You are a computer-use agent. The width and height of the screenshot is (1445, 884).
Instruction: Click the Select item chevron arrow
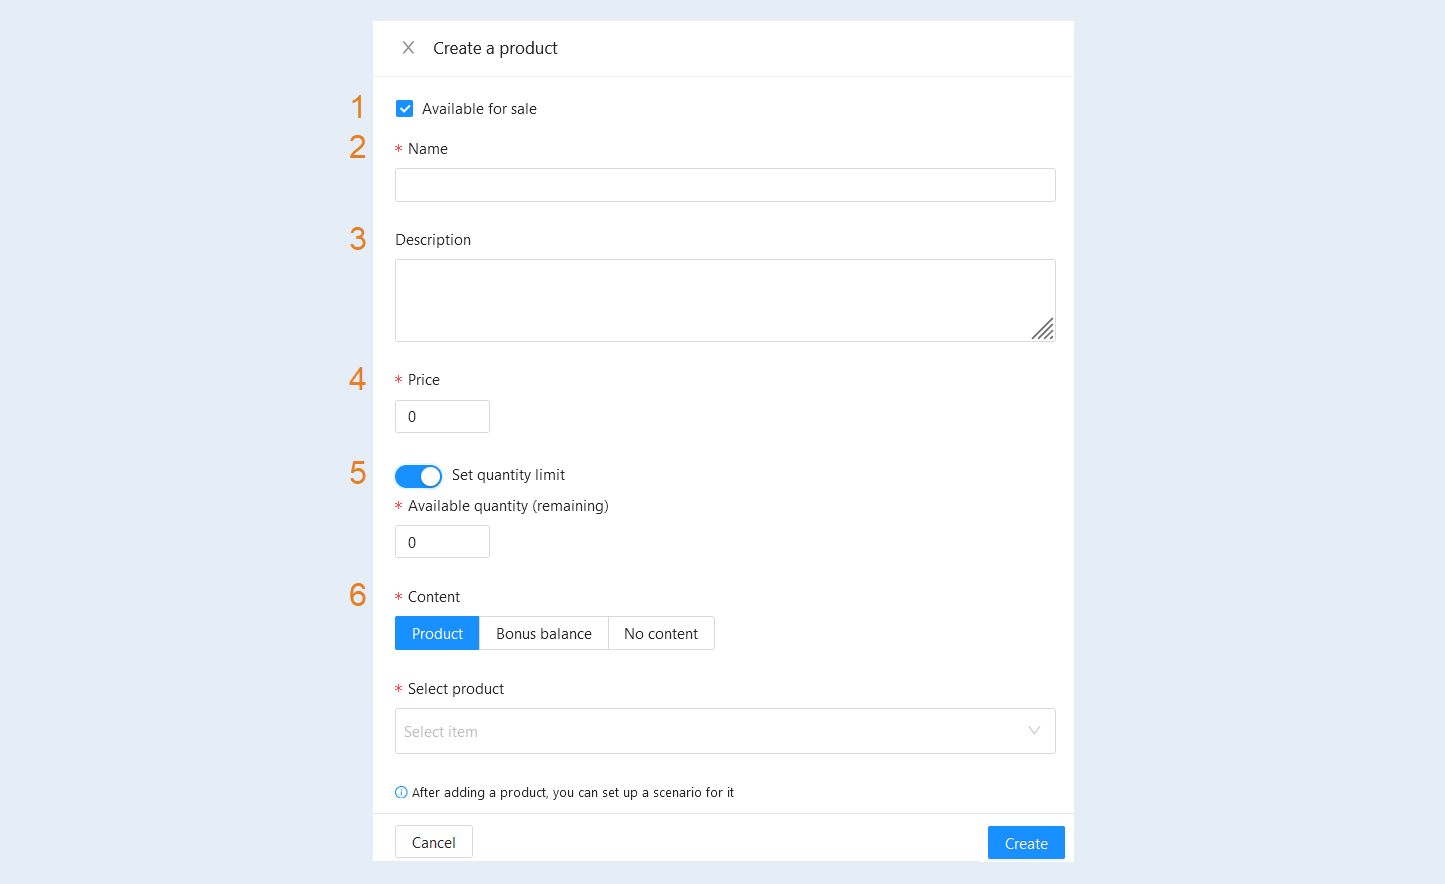pyautogui.click(x=1034, y=731)
